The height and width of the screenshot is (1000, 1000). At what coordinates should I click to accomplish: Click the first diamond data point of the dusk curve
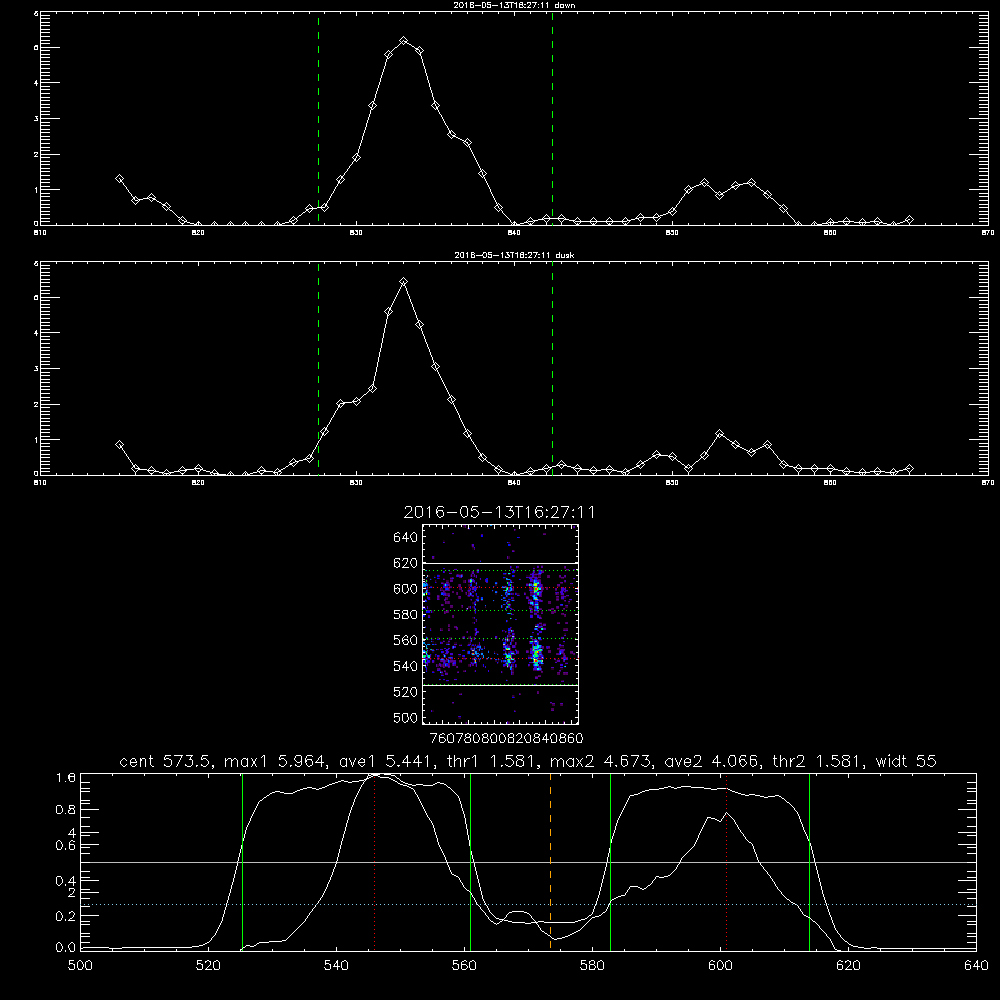[x=119, y=445]
